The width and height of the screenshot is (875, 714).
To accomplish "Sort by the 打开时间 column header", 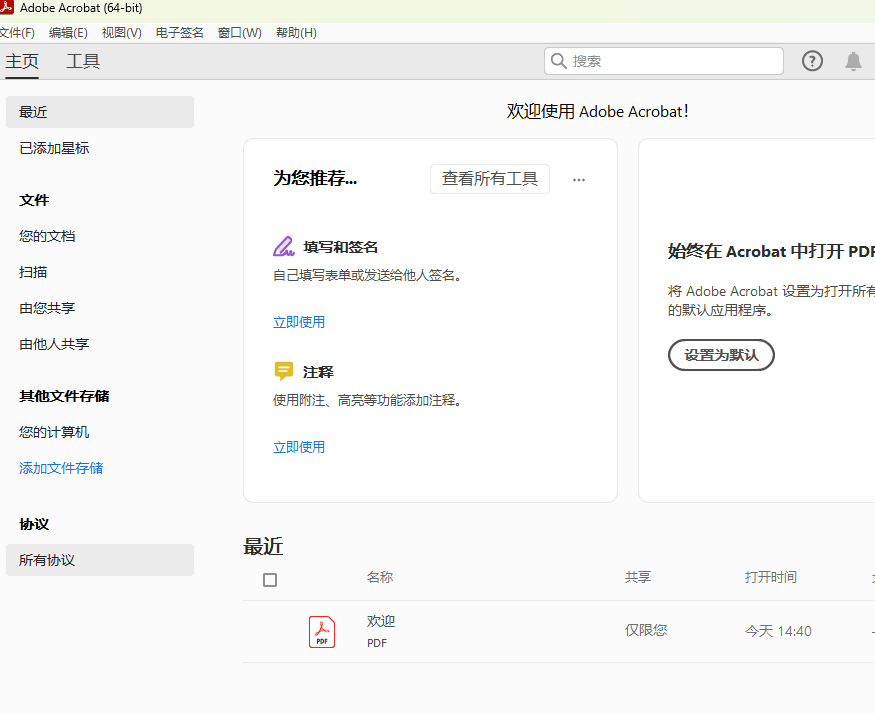I will click(771, 577).
